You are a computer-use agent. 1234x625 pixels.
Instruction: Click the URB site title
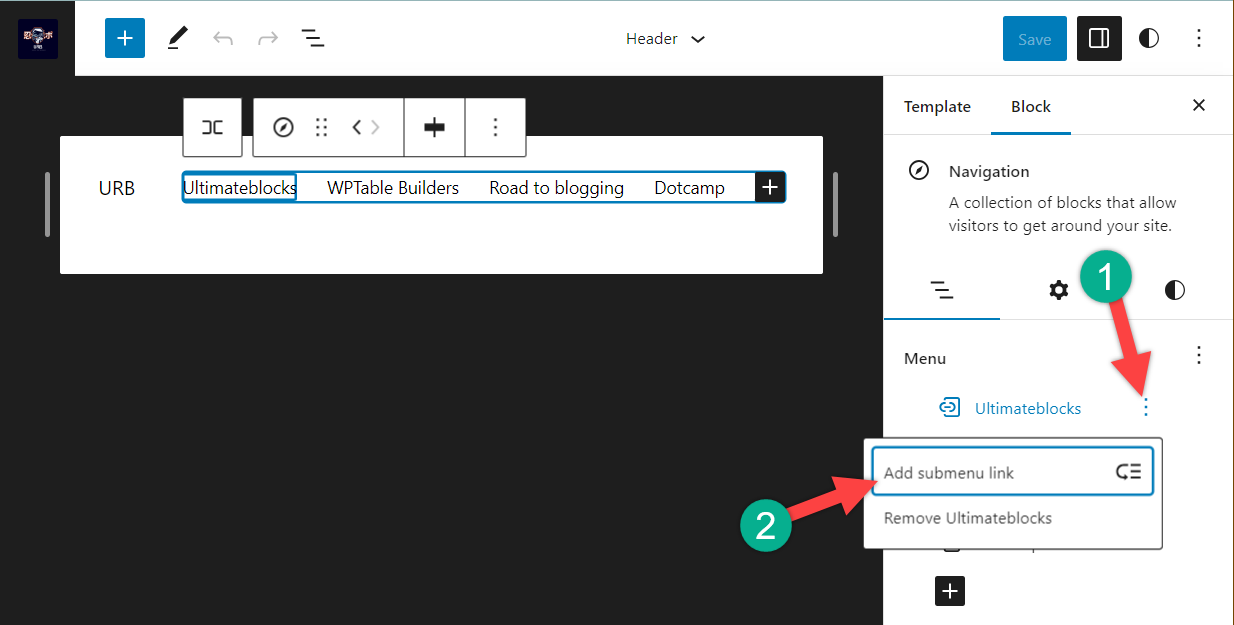(x=117, y=188)
